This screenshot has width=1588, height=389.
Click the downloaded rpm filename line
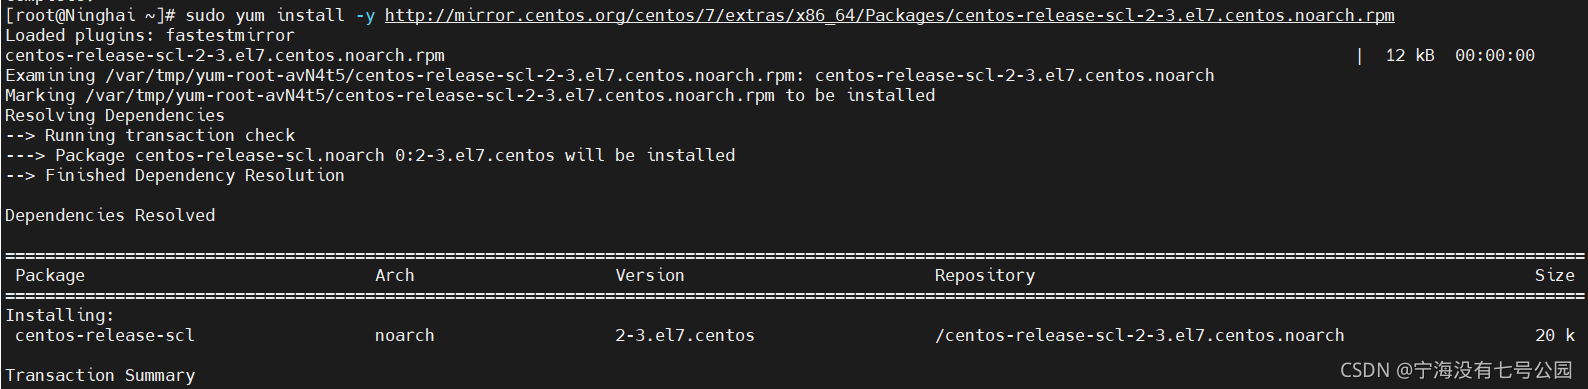point(225,55)
